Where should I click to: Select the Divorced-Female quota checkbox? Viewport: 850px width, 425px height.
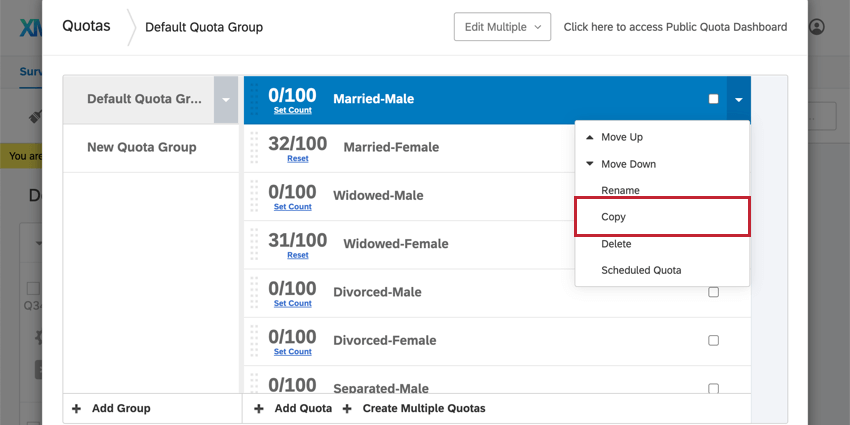click(x=713, y=340)
